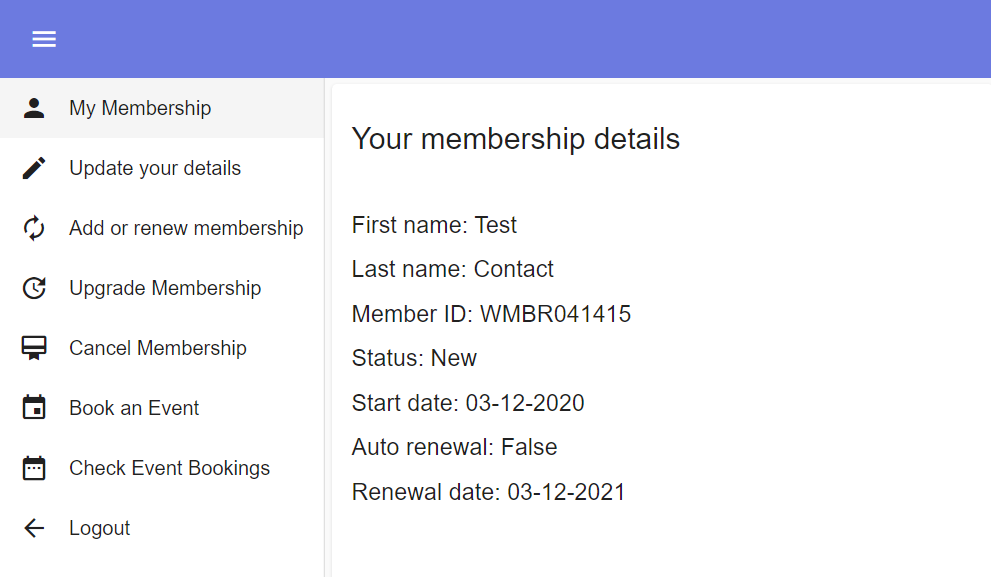The image size is (991, 577).
Task: Click the Member ID WMBR041415 text
Action: click(x=491, y=313)
